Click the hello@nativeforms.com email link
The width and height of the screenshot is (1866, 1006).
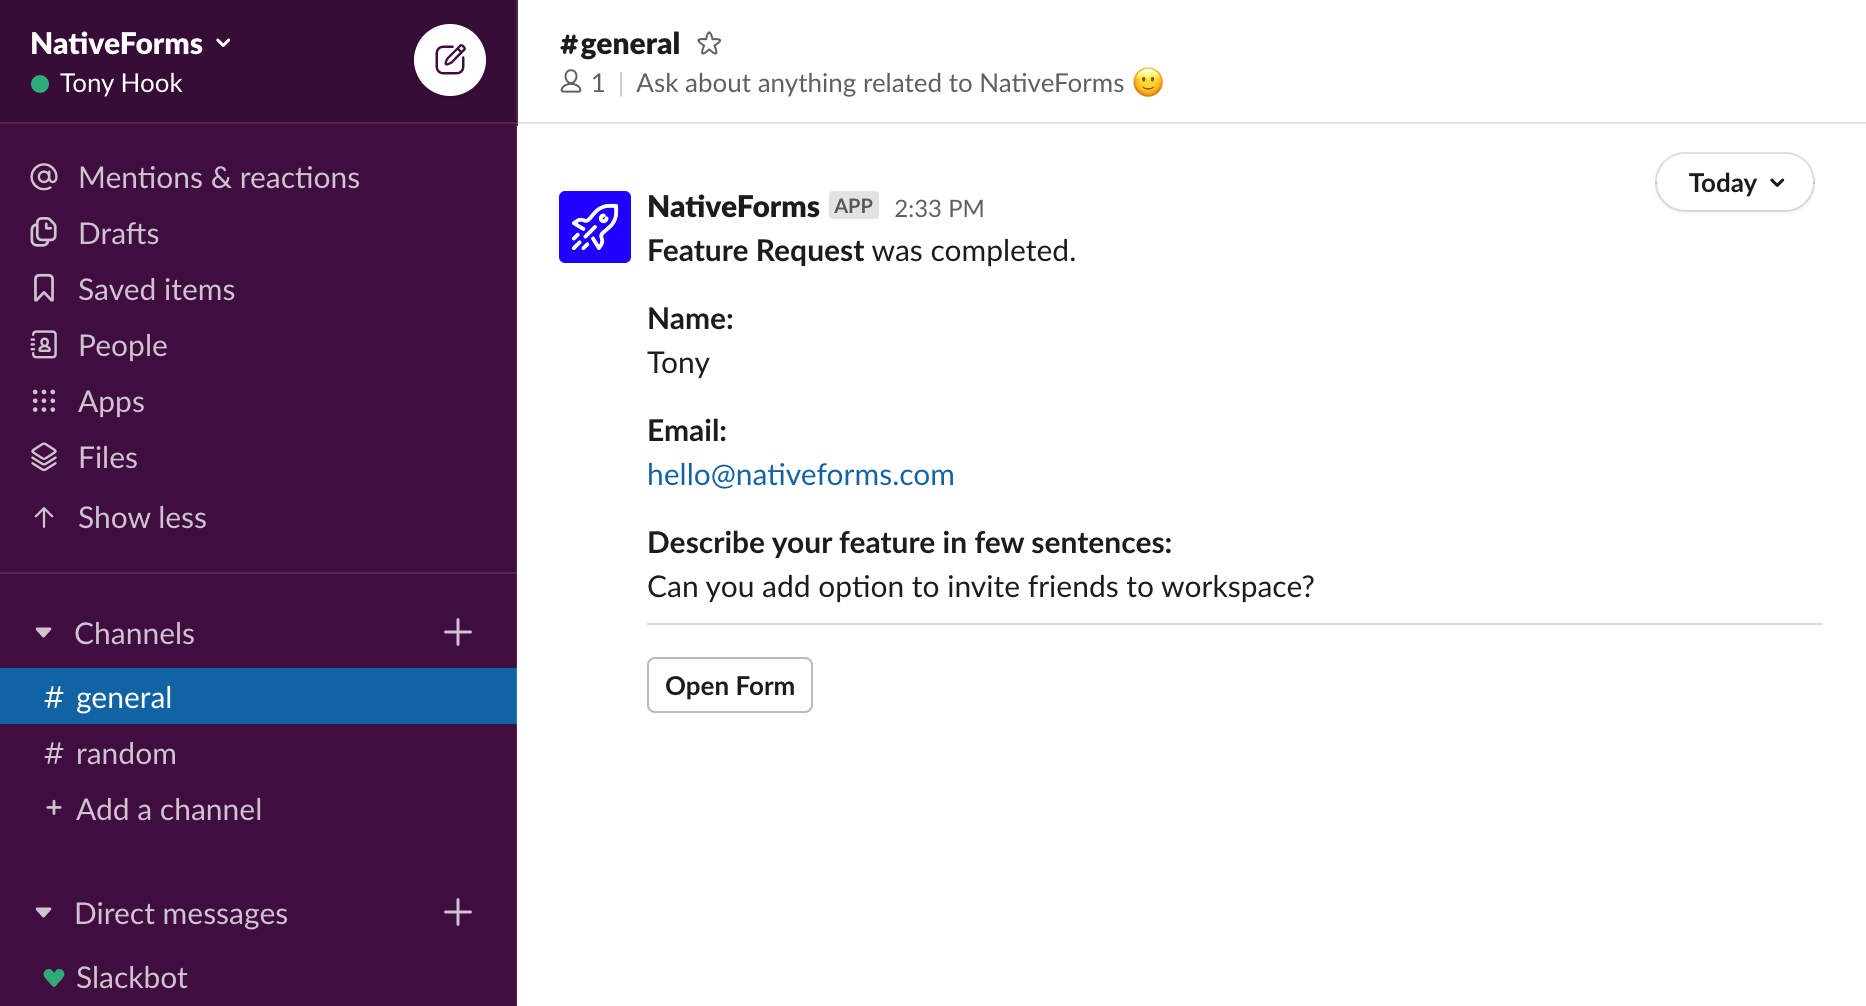click(800, 475)
